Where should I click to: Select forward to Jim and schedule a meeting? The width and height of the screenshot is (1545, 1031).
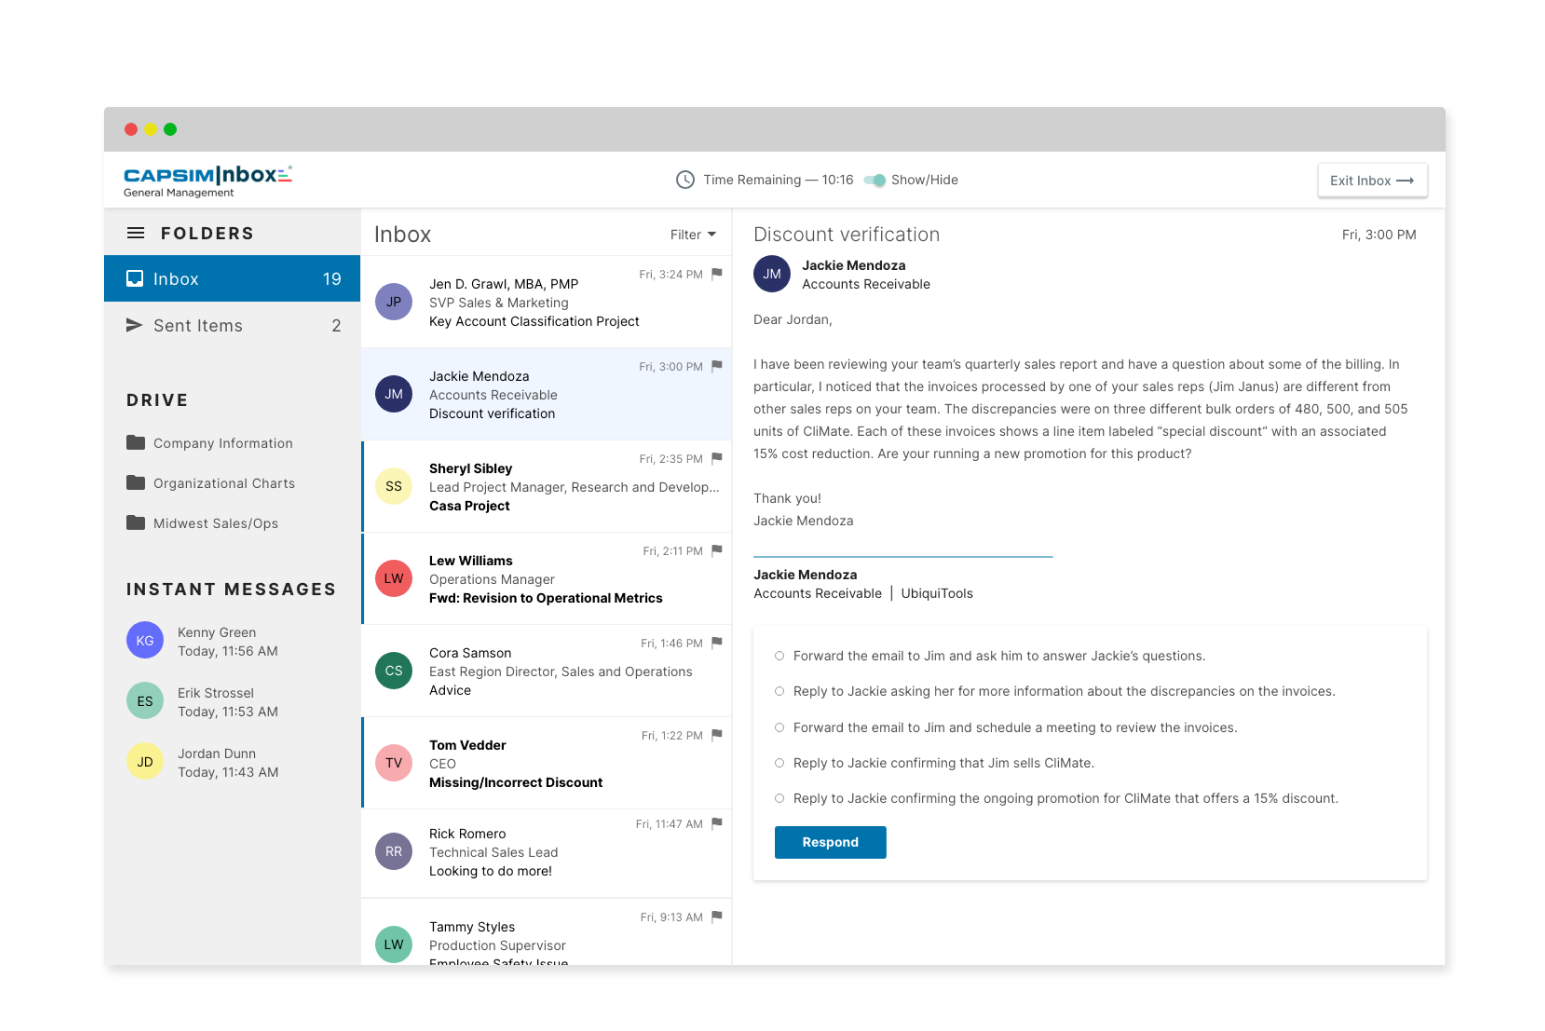coord(779,727)
